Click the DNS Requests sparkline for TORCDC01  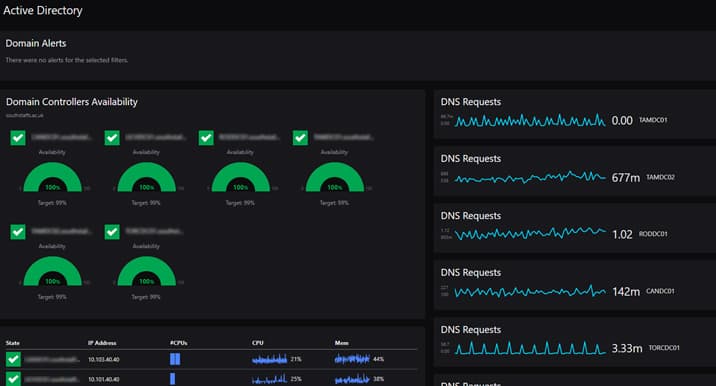pyautogui.click(x=530, y=348)
